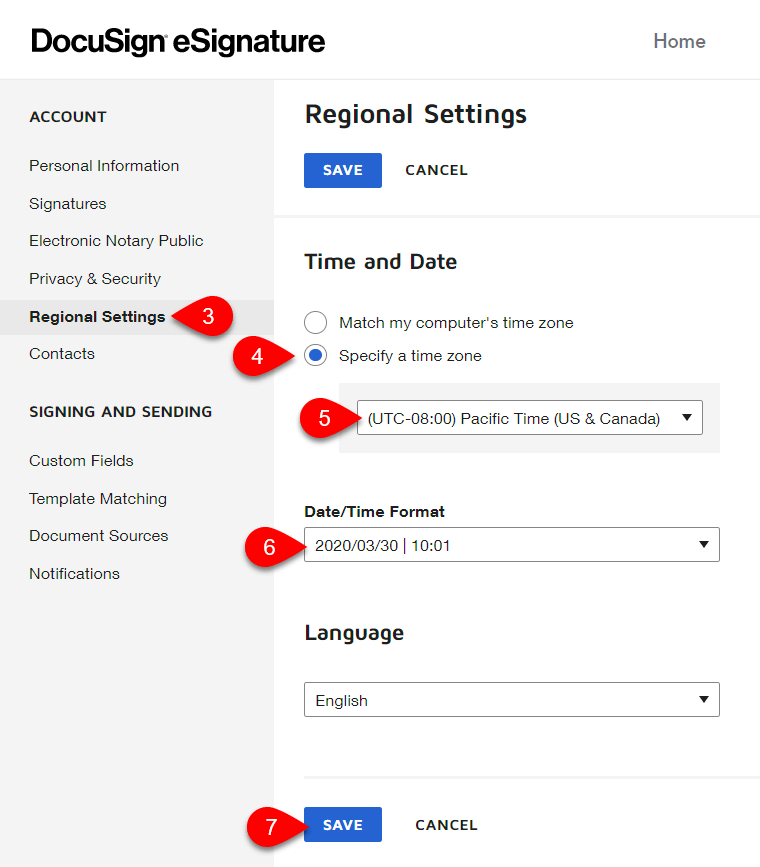Open Custom Fields settings
The width and height of the screenshot is (760, 867).
click(81, 461)
